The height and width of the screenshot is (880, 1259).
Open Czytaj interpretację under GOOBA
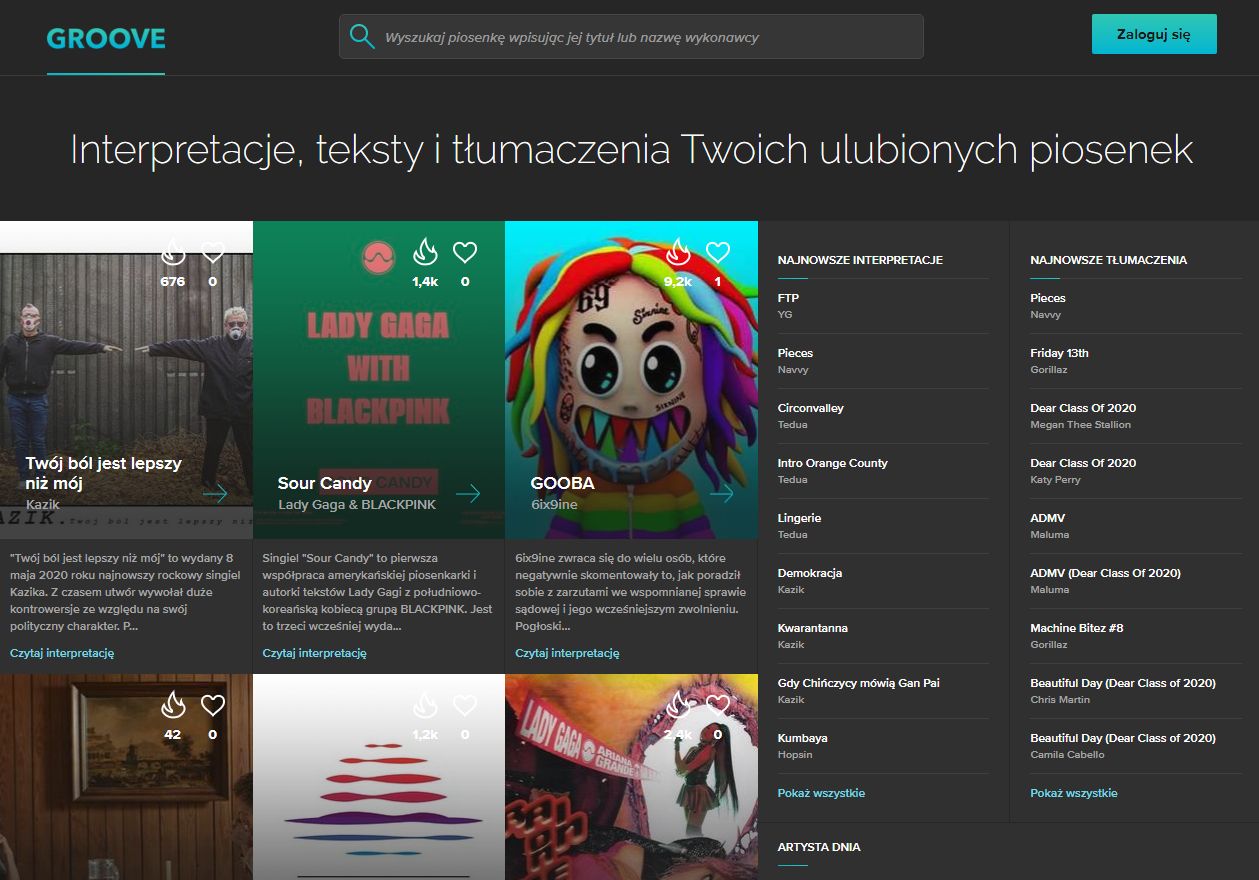[x=567, y=653]
